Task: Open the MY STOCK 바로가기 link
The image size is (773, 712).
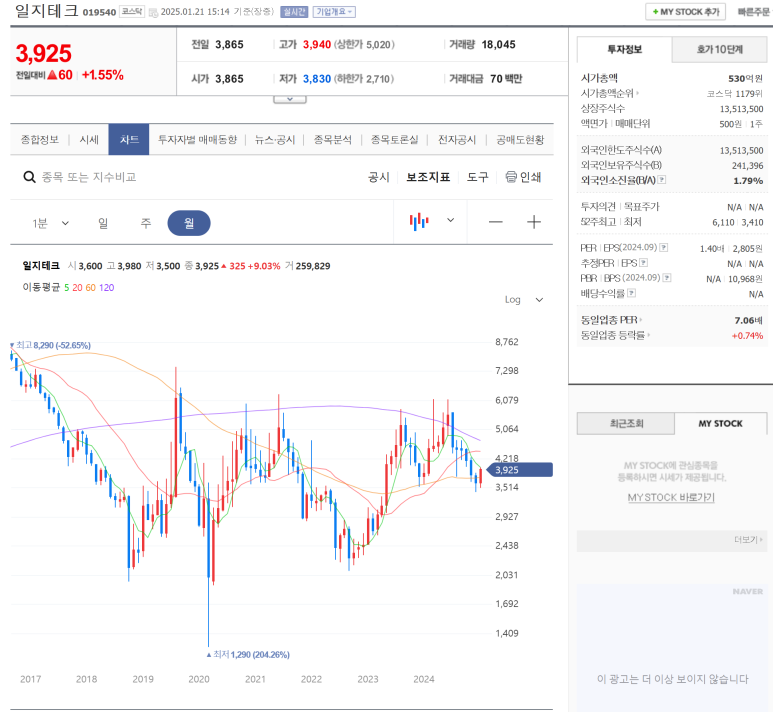Action: [671, 497]
